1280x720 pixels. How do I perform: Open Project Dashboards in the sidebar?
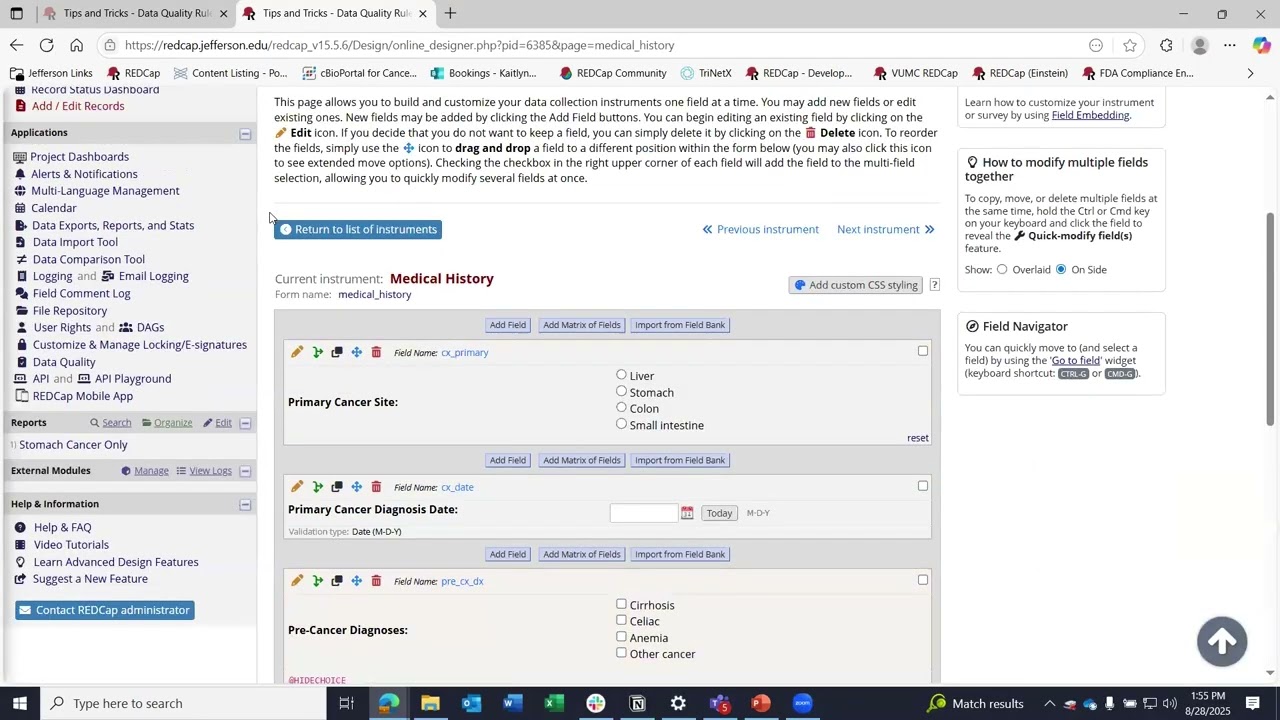click(79, 157)
